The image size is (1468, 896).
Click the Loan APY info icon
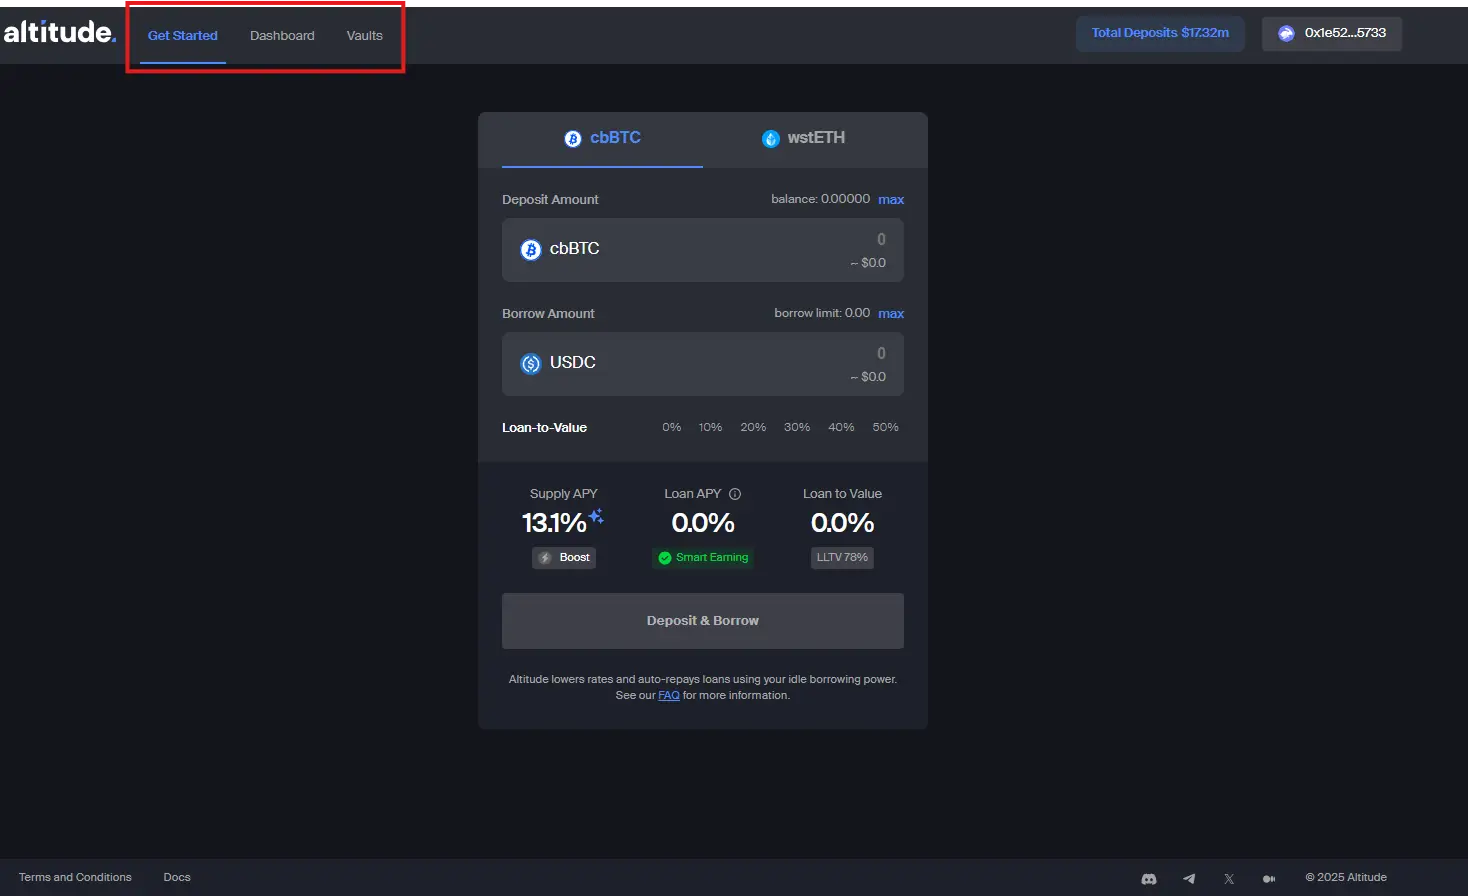[735, 494]
